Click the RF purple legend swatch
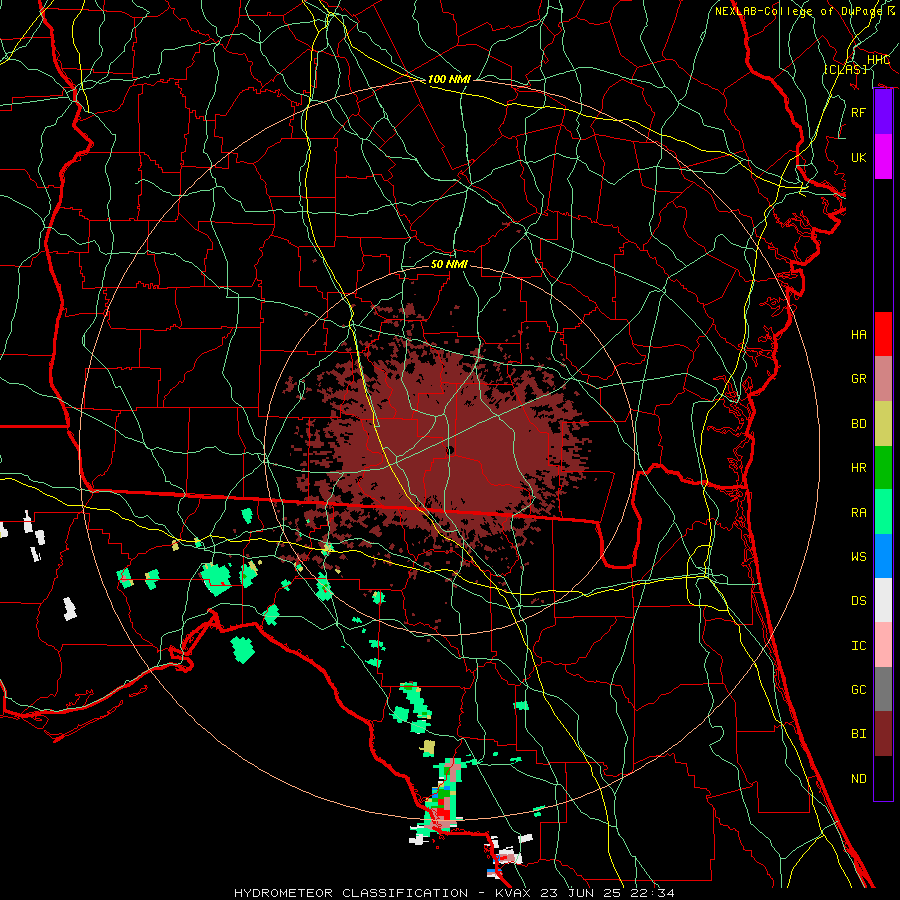900x900 pixels. [x=883, y=112]
